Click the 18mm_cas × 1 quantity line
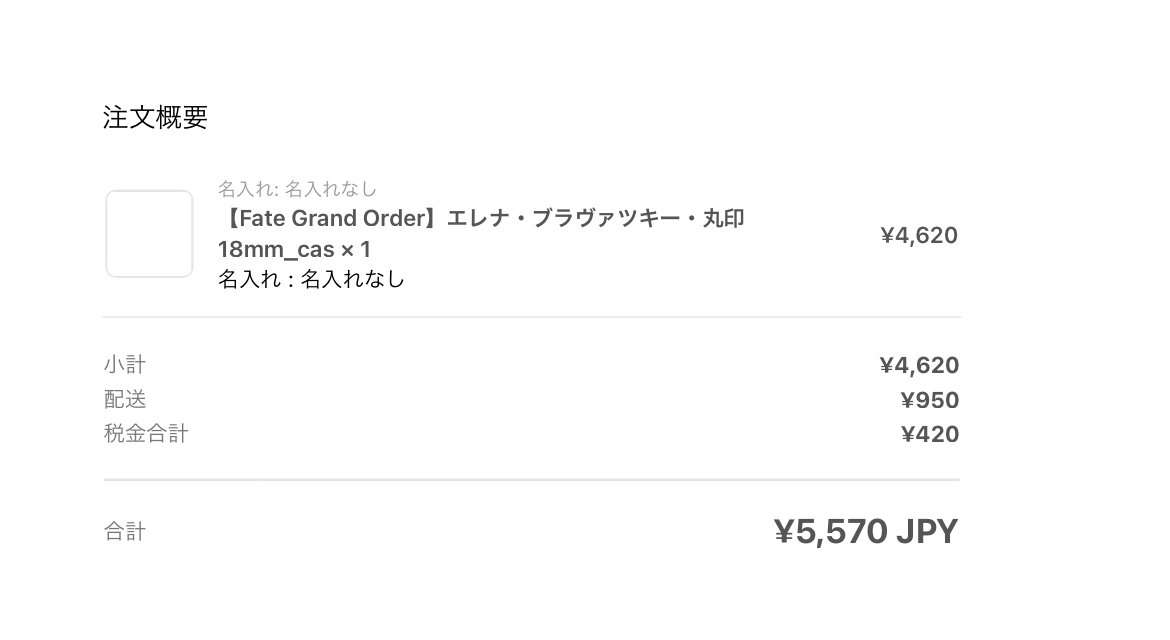Image resolution: width=1170 pixels, height=640 pixels. [x=294, y=249]
